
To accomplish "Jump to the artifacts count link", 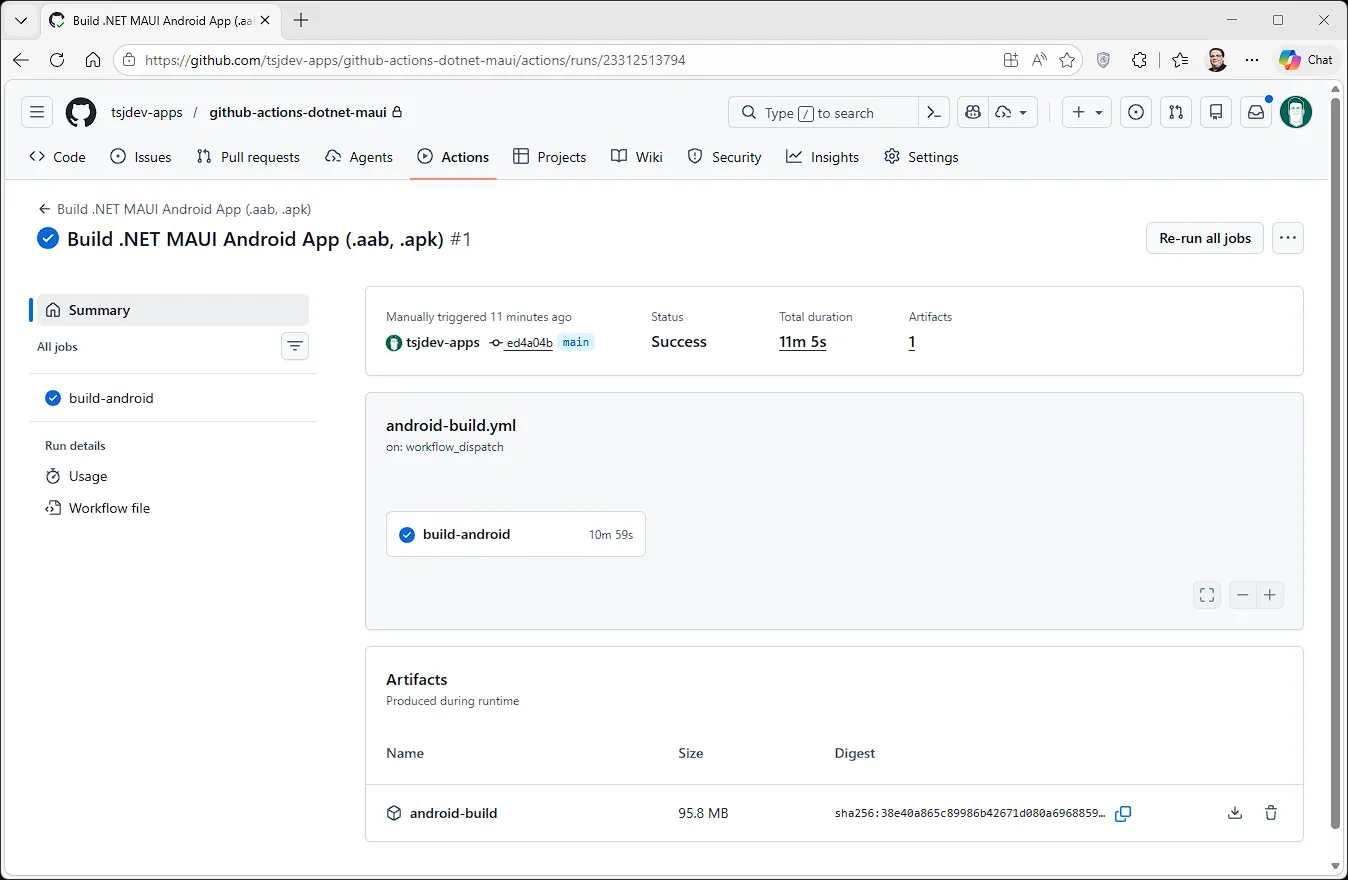I will tap(912, 342).
